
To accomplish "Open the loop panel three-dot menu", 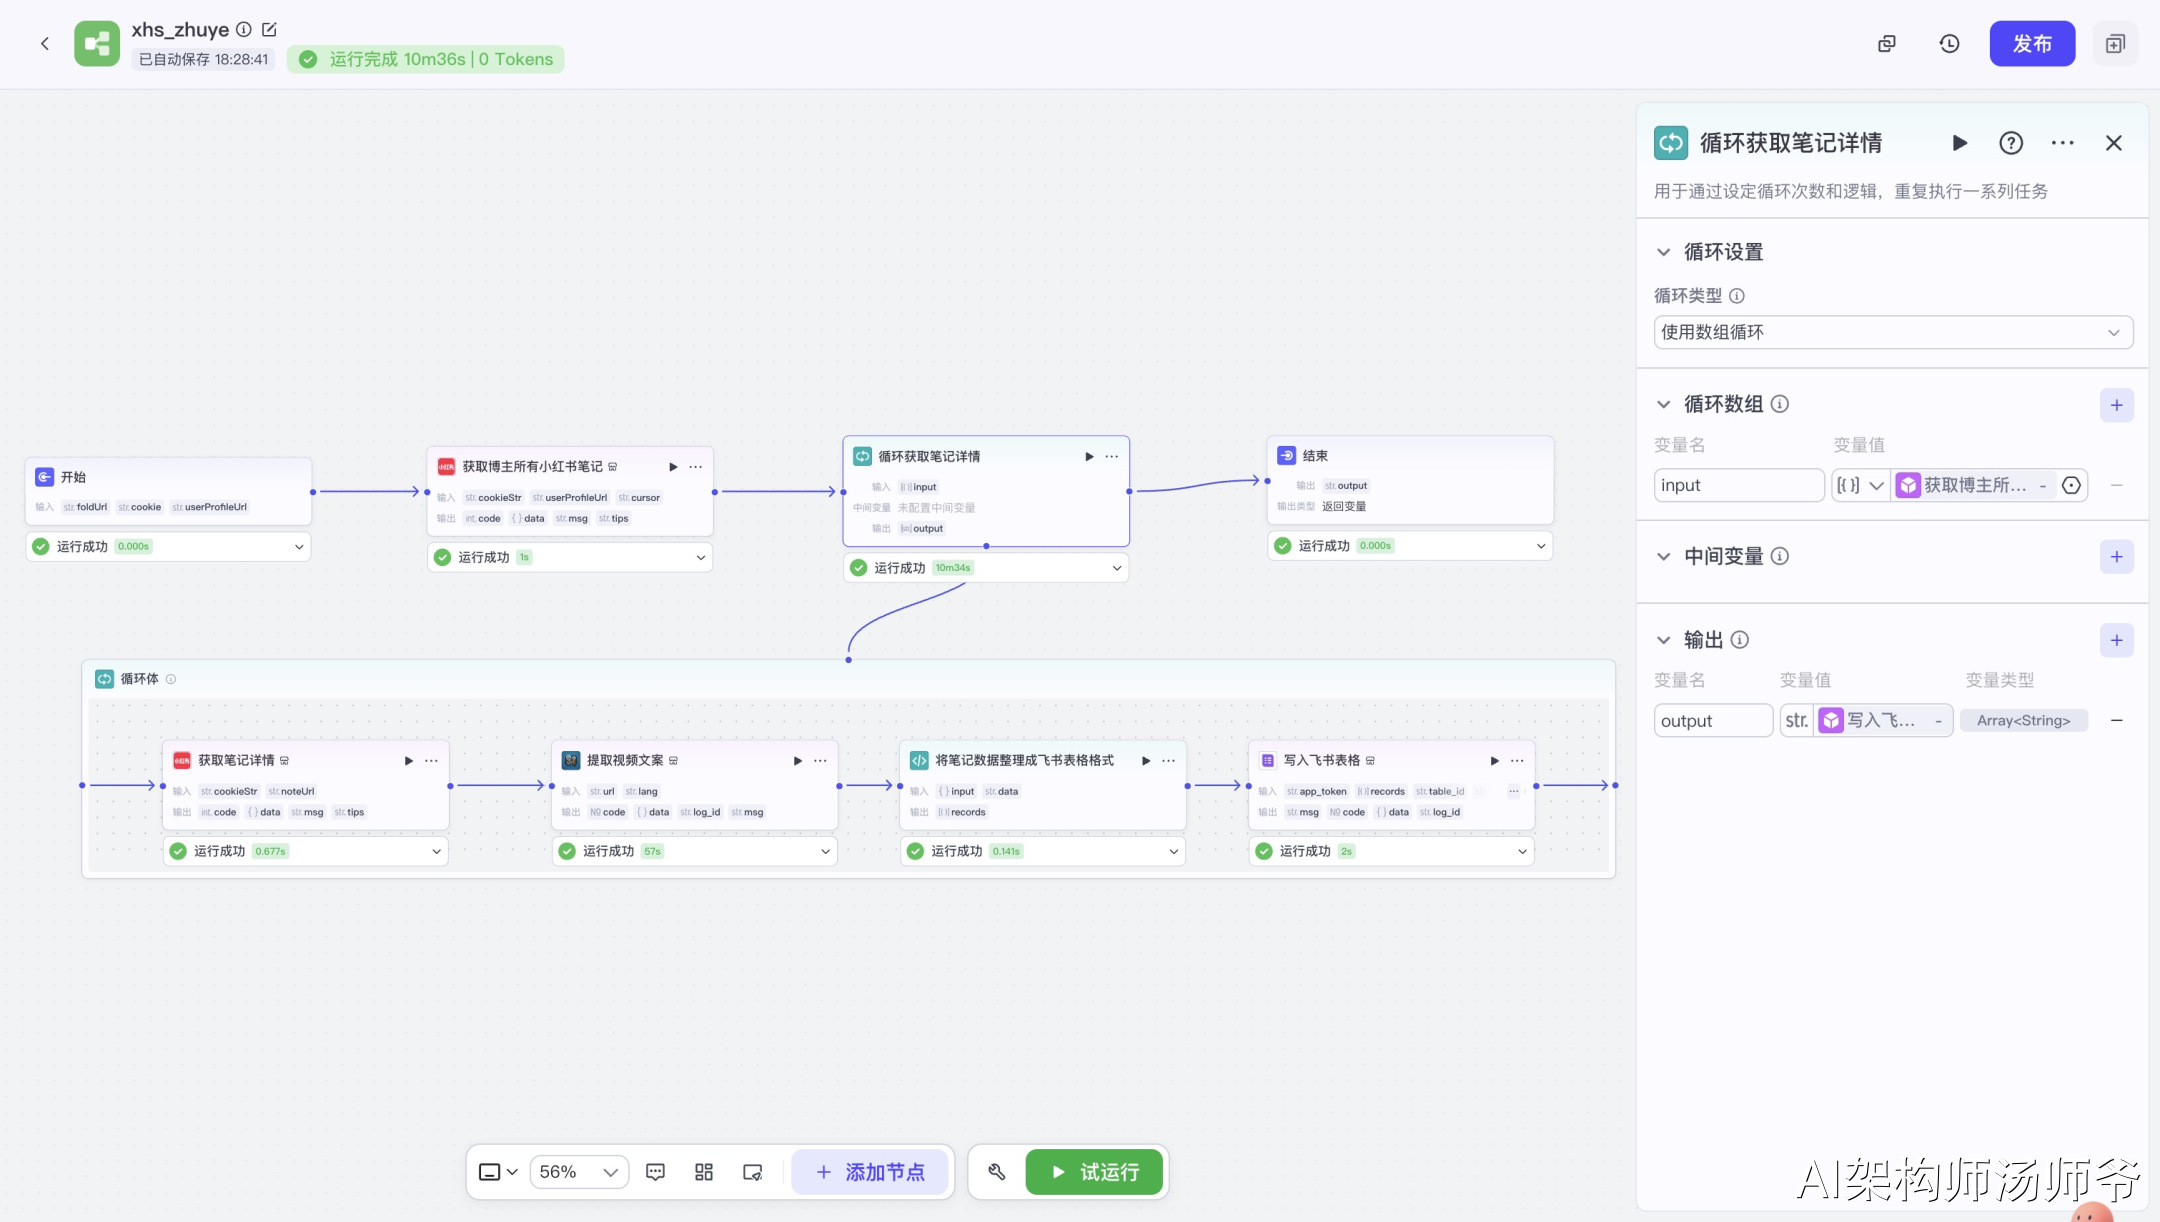I will 2062,143.
